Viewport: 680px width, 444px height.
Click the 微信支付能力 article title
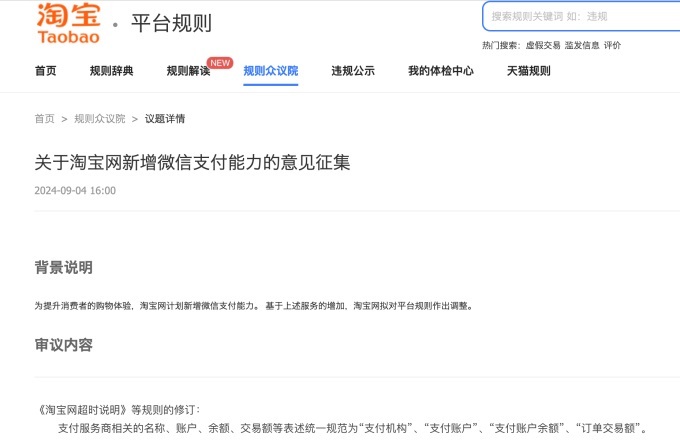(192, 162)
